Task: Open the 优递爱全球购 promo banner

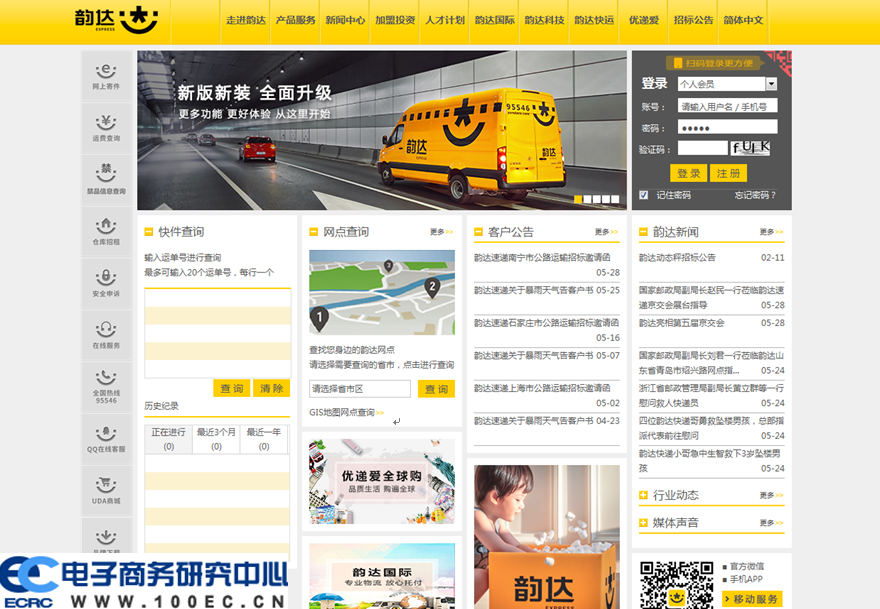Action: (382, 482)
